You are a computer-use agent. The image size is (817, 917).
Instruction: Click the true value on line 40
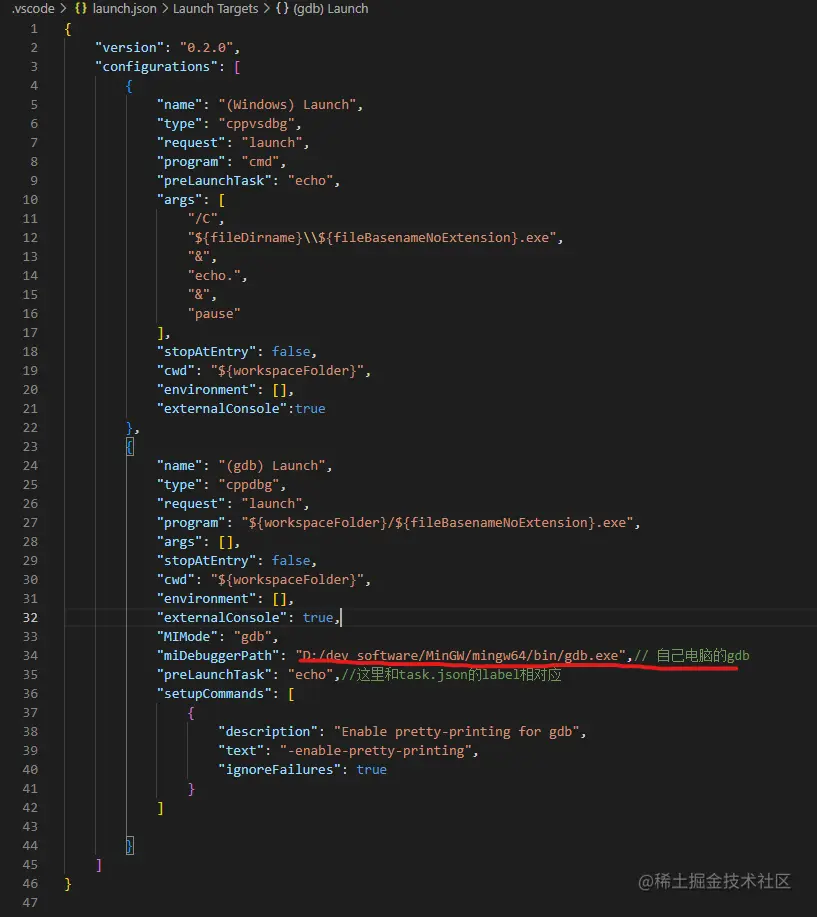371,770
